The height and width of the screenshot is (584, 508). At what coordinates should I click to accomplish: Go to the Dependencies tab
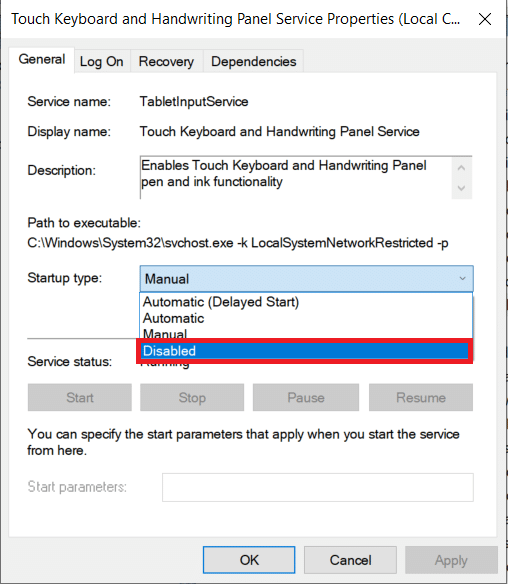pos(254,61)
